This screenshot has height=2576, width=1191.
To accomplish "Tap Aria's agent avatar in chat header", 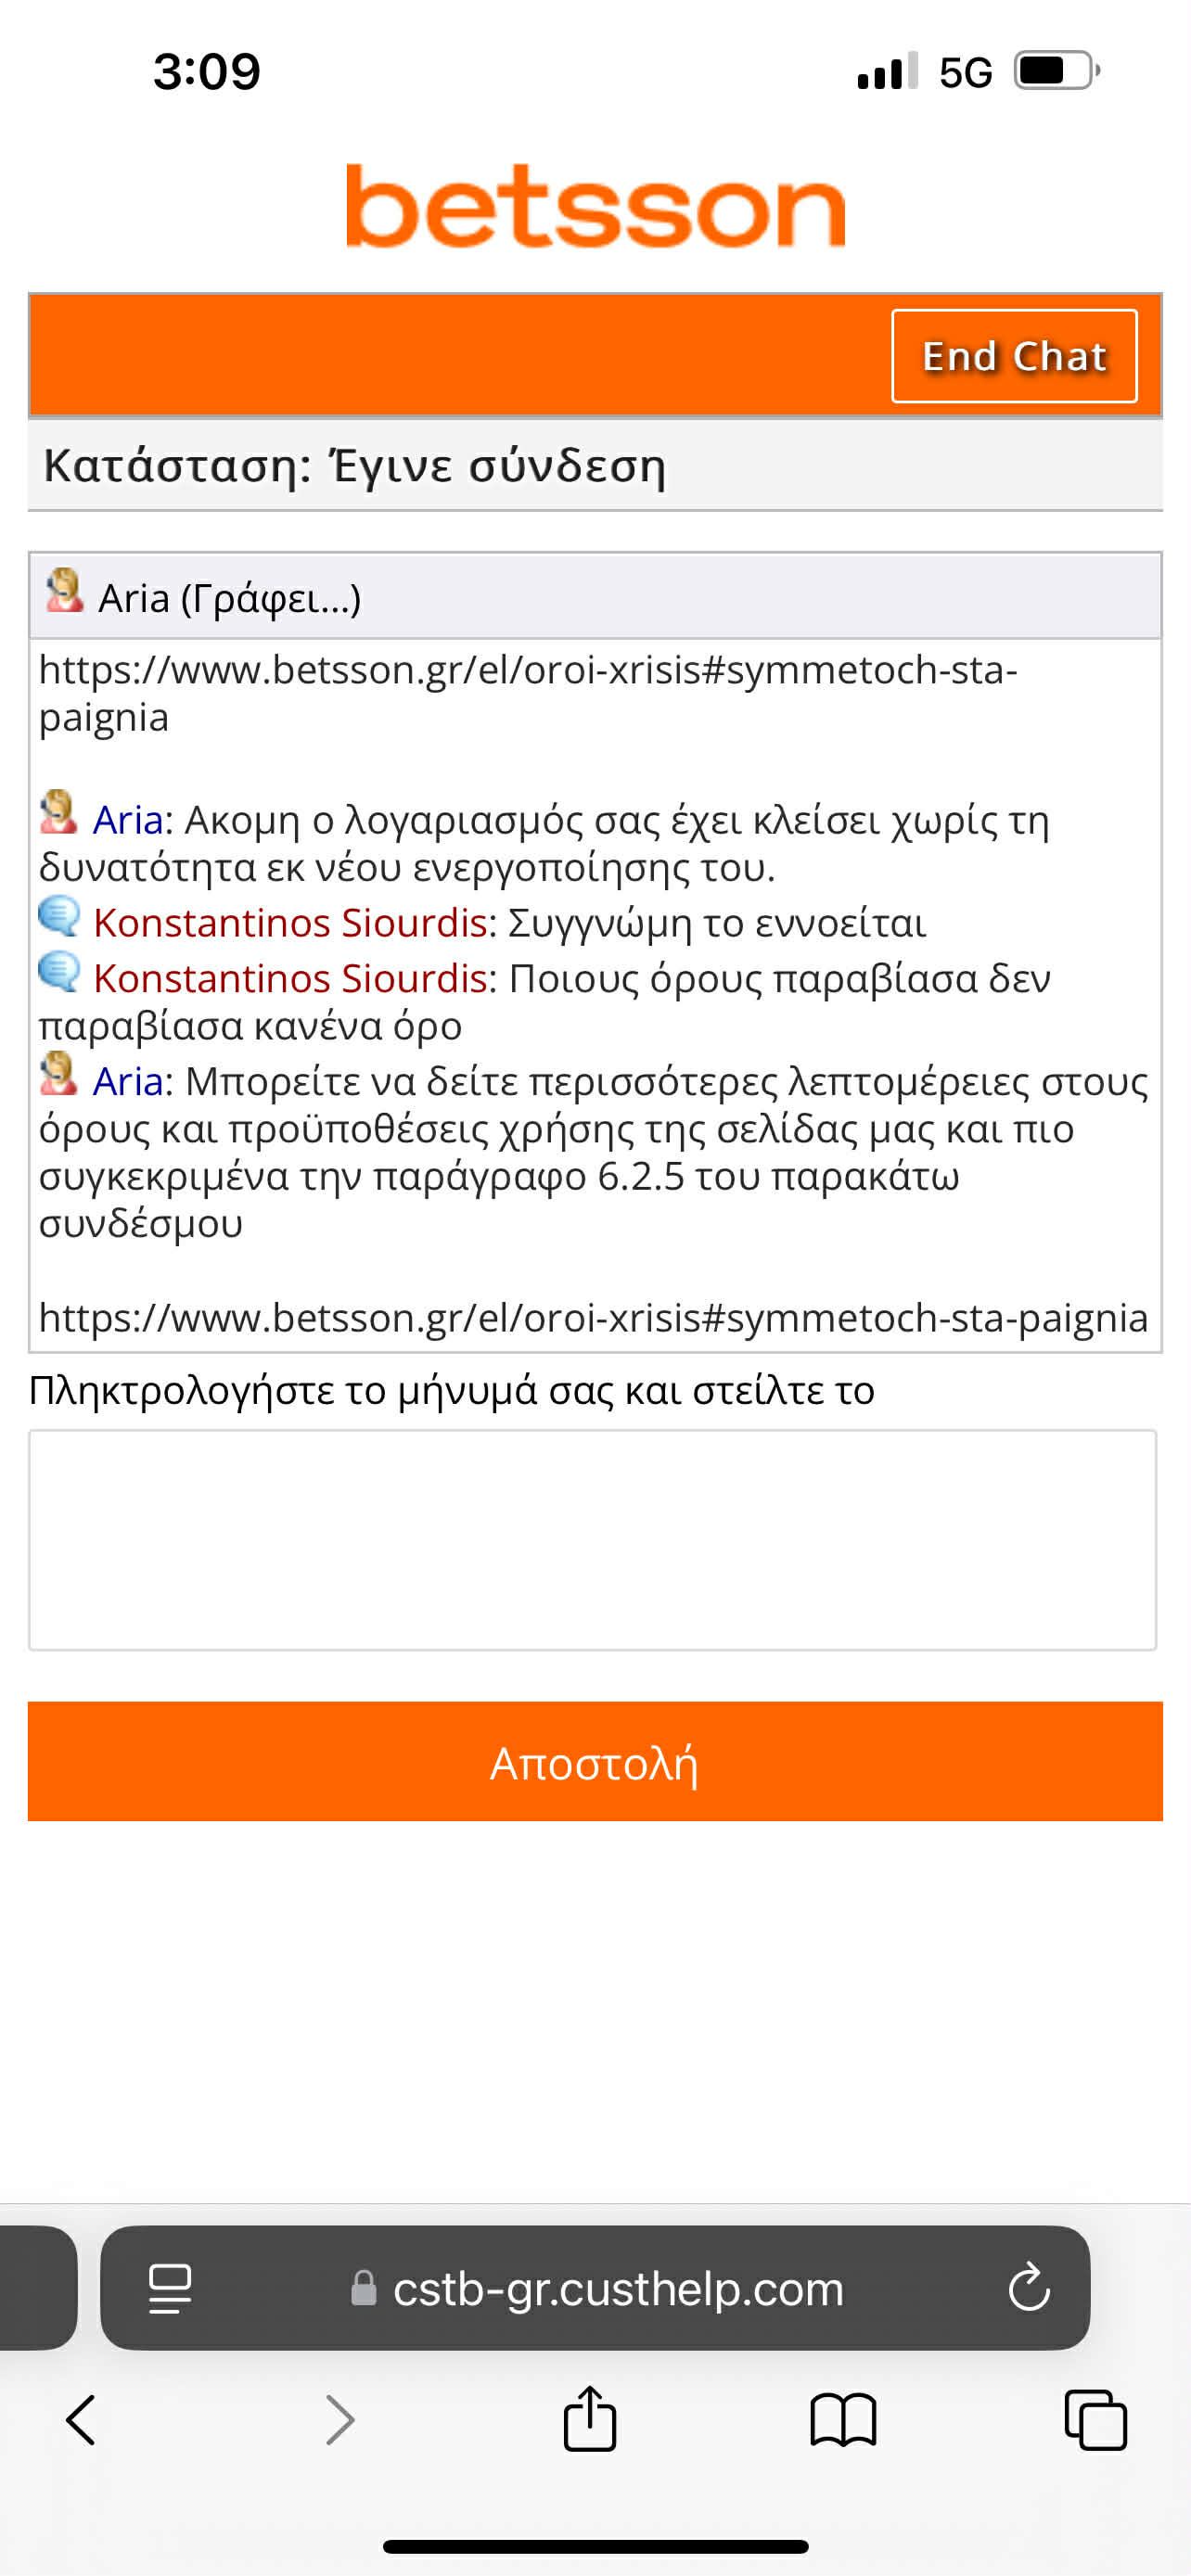I will pos(64,591).
